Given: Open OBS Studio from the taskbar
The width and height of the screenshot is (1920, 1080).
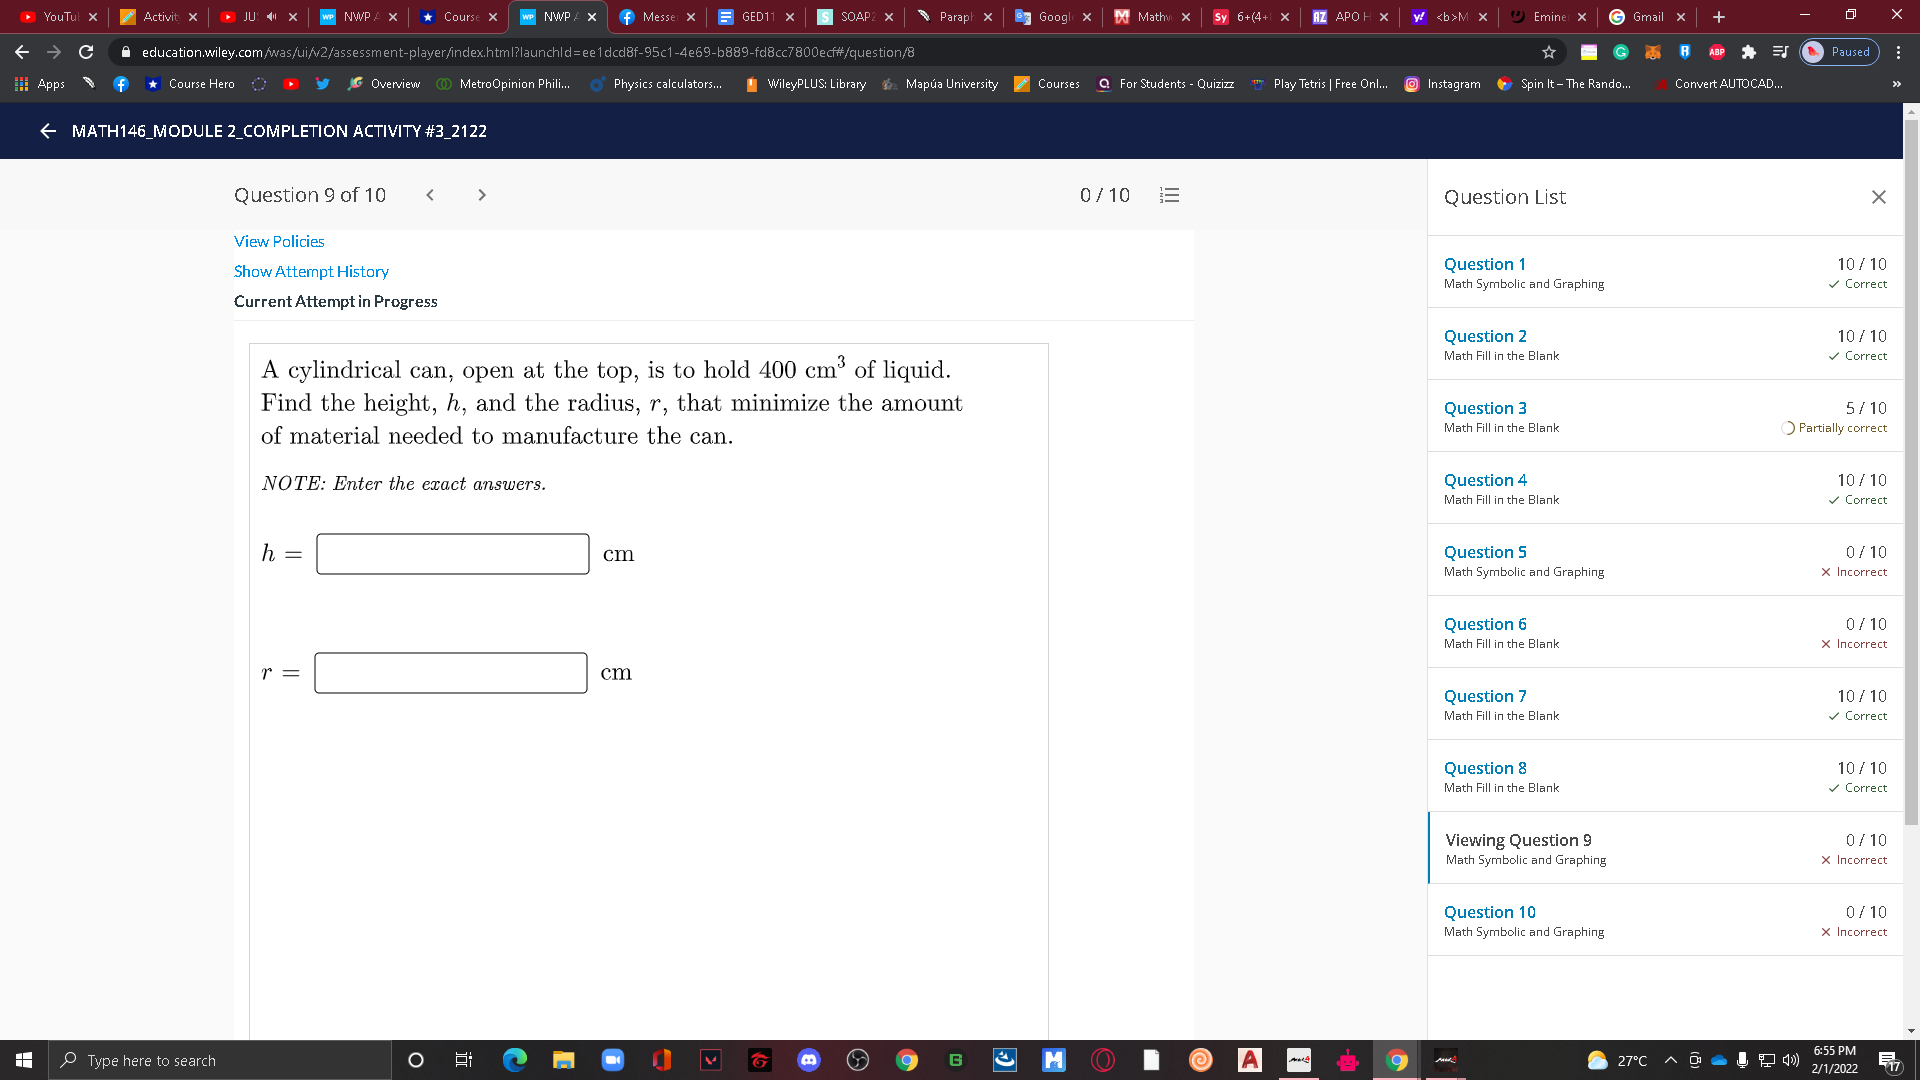Looking at the screenshot, I should (858, 1060).
